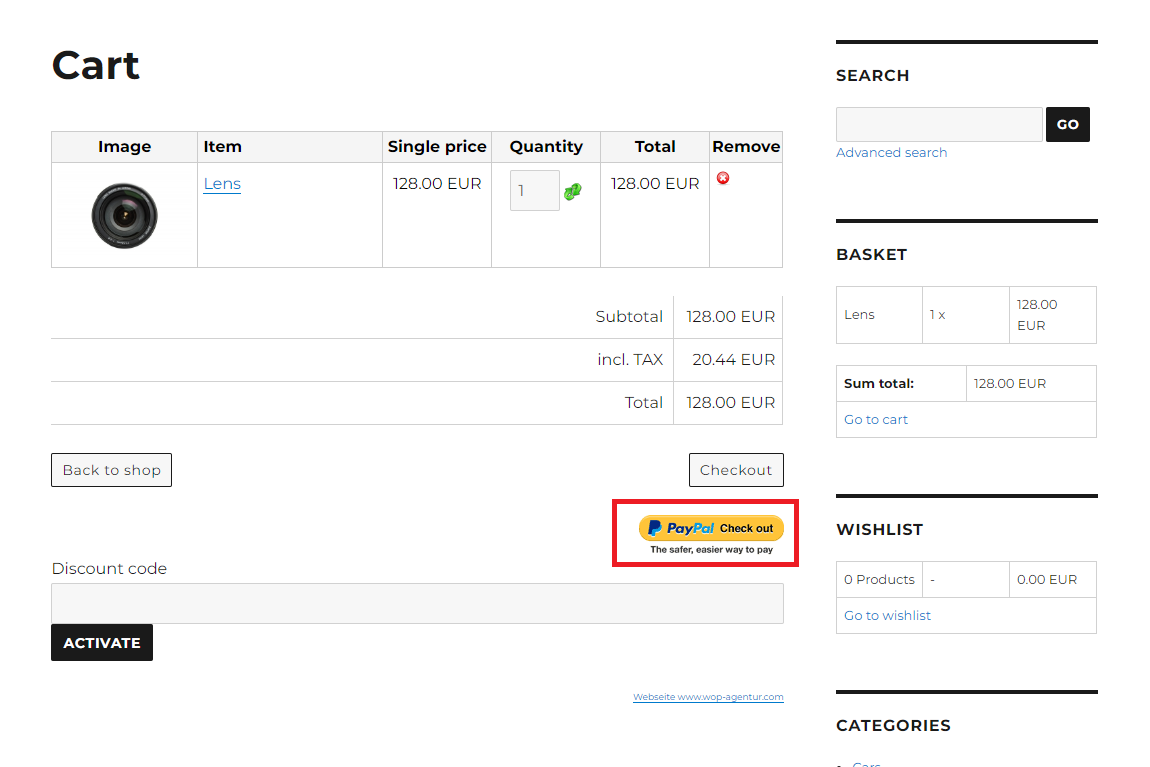Focus the Discount code input field
This screenshot has height=767, width=1150.
(x=417, y=603)
